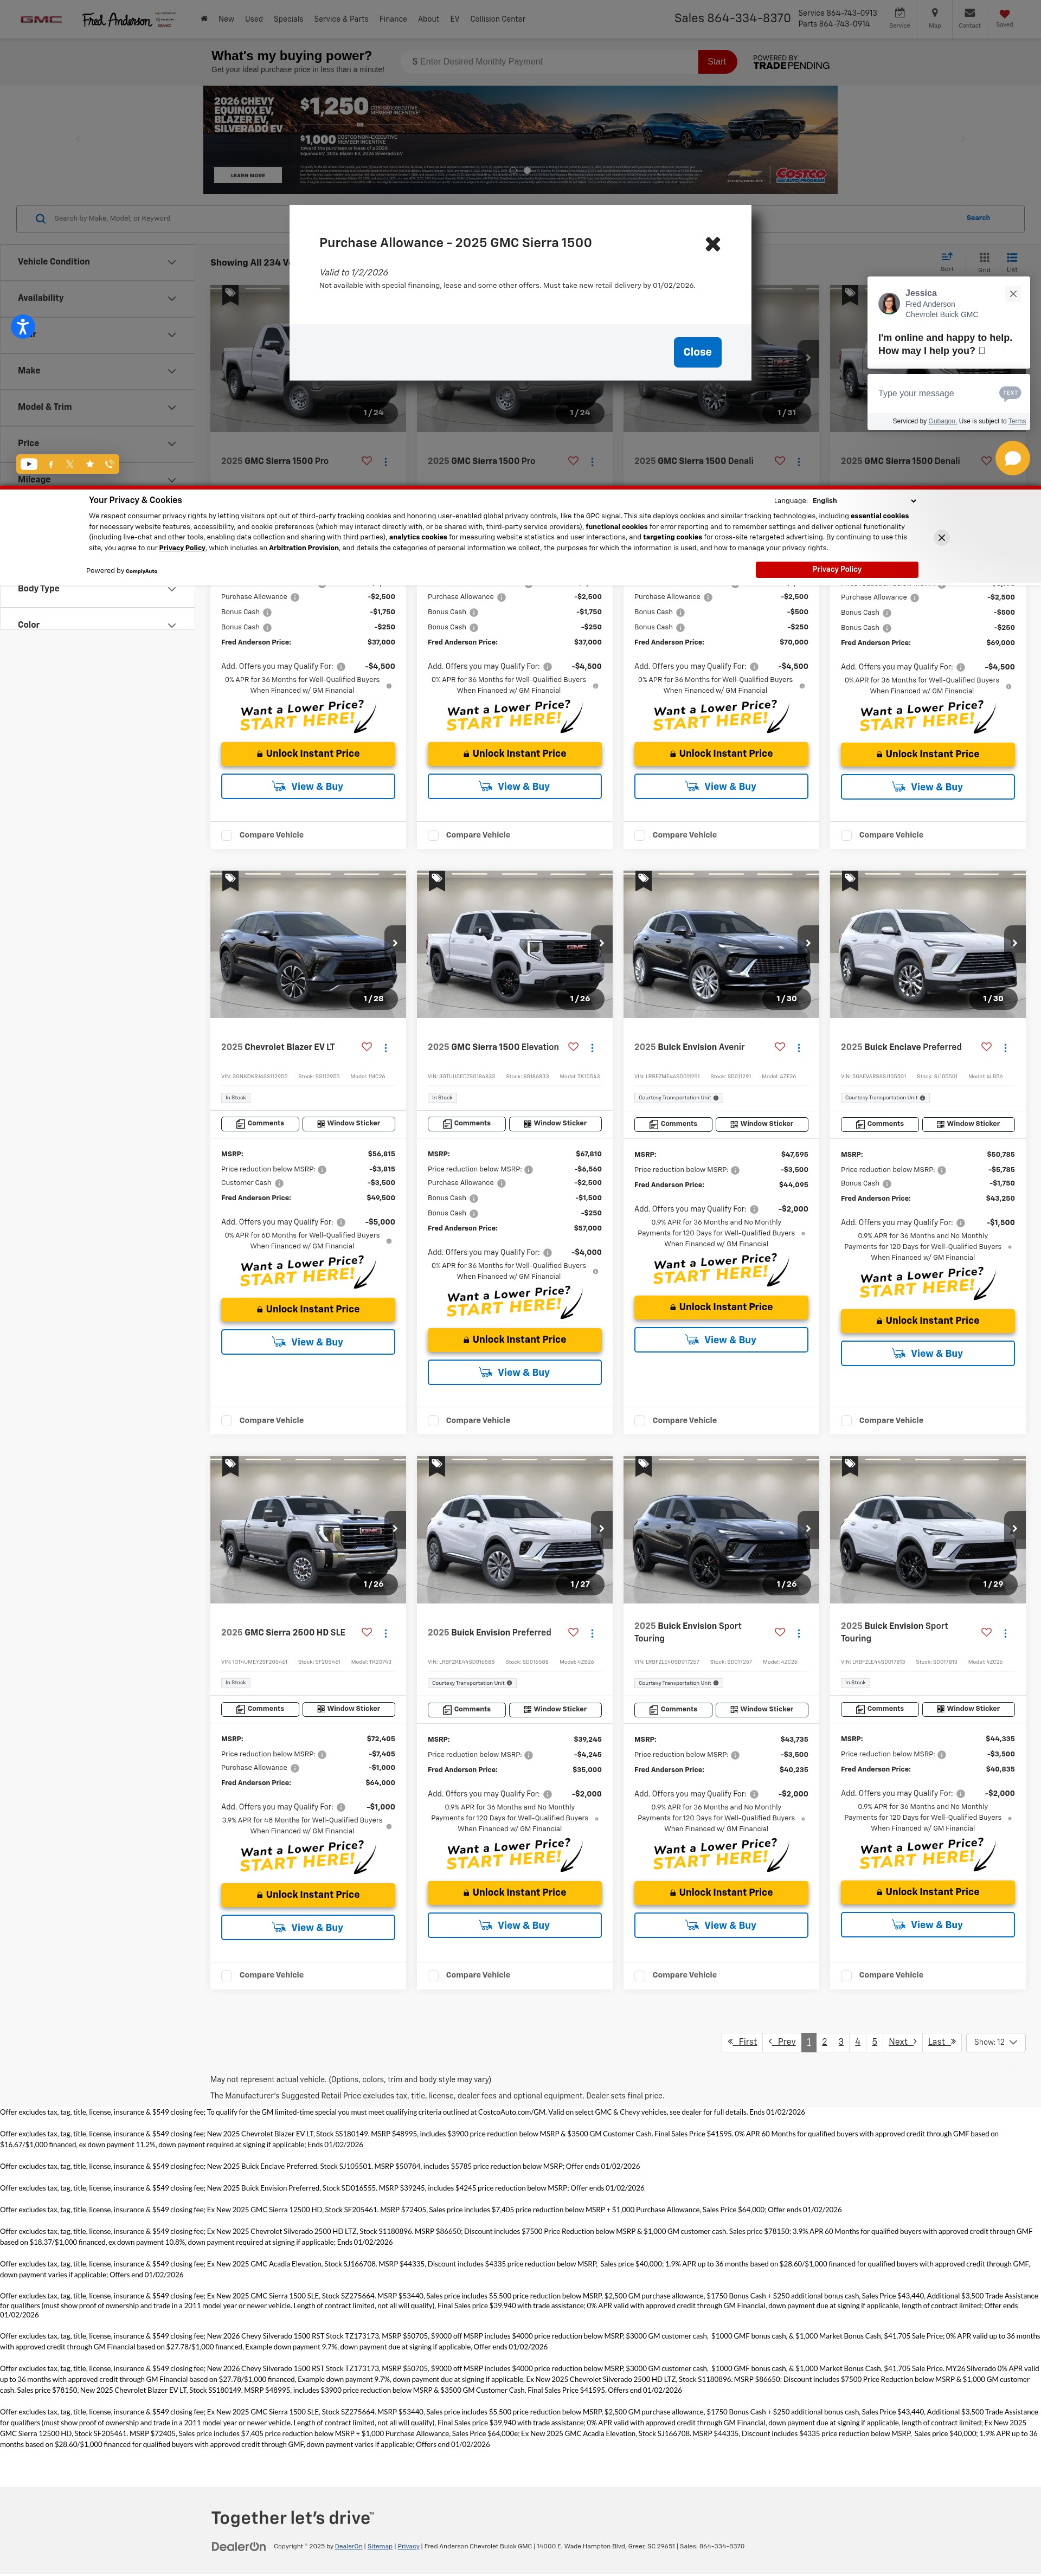Open the accessibility widget icon
The height and width of the screenshot is (2576, 1041).
pyautogui.click(x=23, y=326)
